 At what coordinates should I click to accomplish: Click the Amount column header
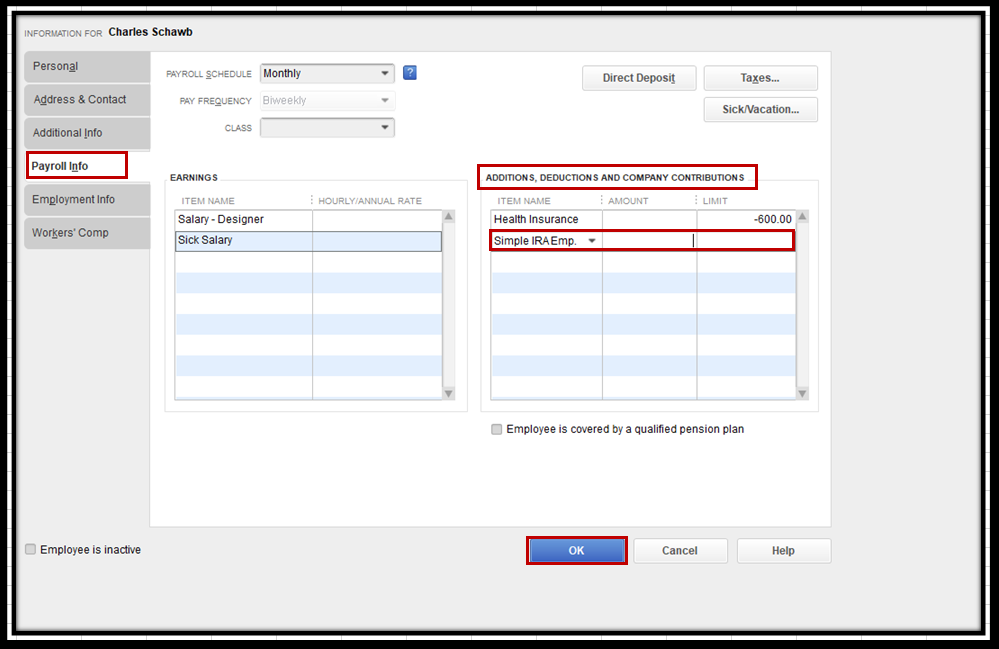click(x=628, y=201)
